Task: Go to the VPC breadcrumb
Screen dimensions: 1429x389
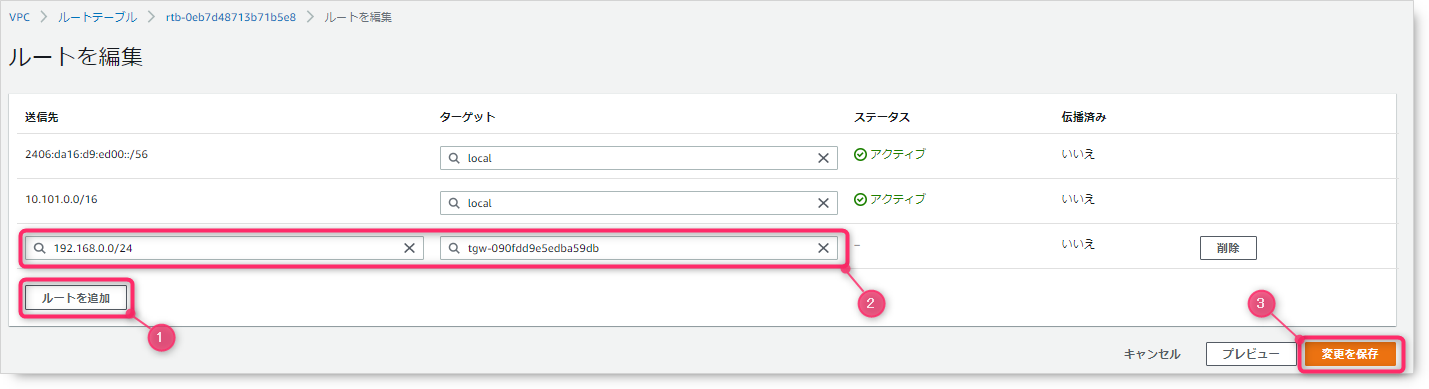Action: (19, 17)
